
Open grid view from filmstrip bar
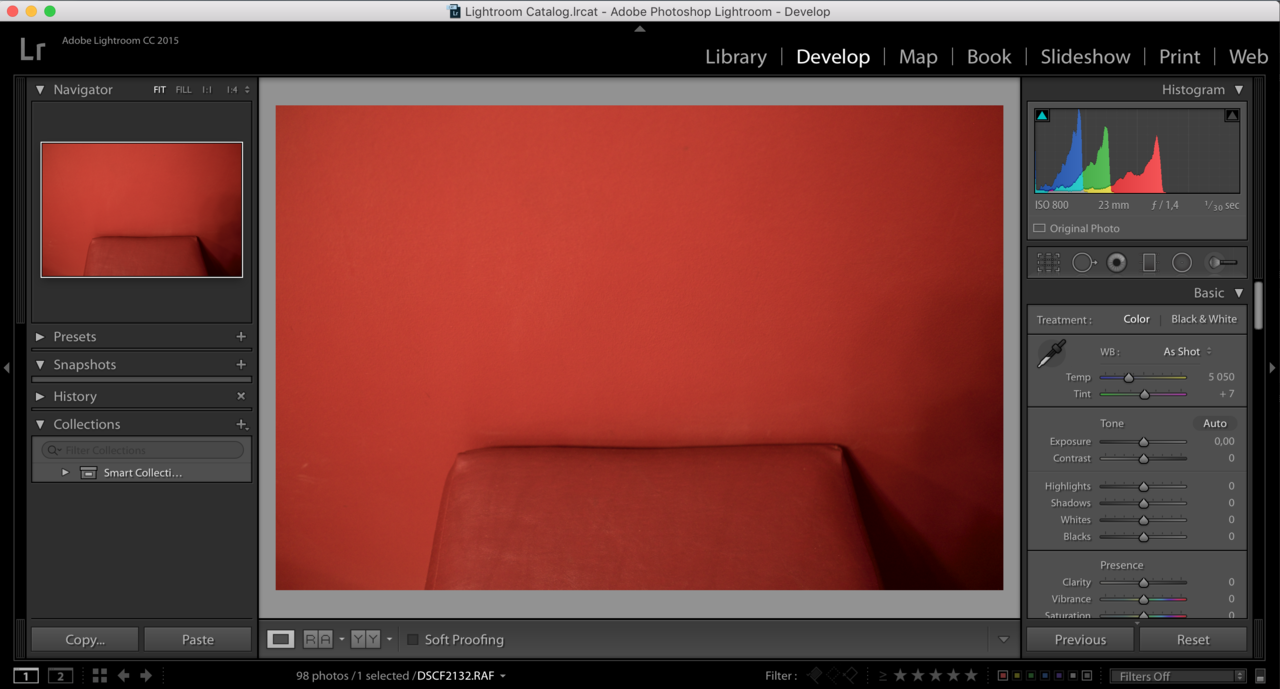click(100, 676)
